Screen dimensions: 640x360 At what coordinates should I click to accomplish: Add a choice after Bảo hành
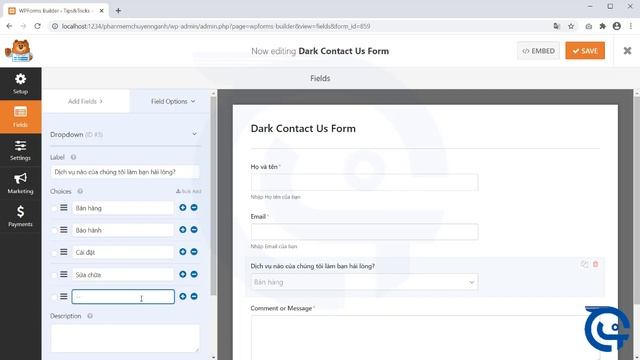pos(183,229)
